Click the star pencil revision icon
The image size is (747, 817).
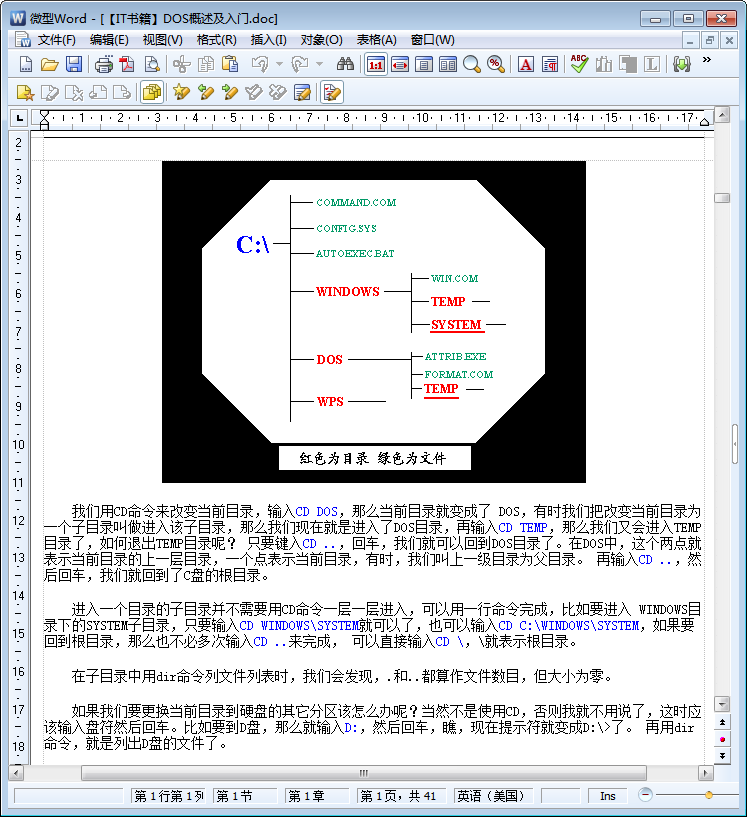click(x=182, y=93)
